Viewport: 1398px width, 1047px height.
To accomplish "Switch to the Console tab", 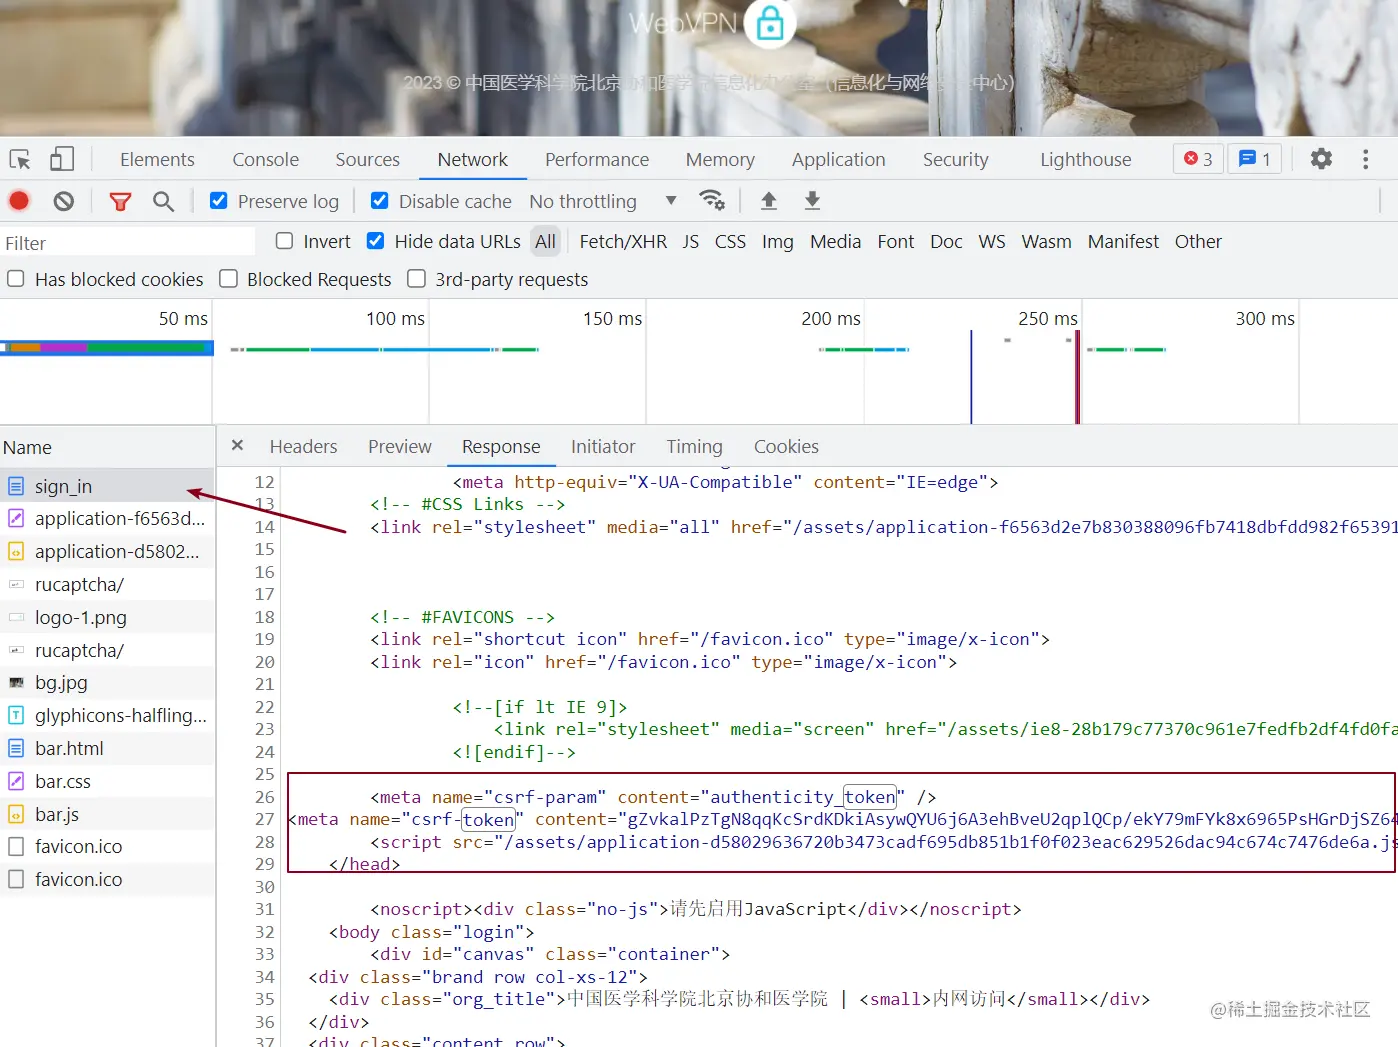I will pos(265,159).
